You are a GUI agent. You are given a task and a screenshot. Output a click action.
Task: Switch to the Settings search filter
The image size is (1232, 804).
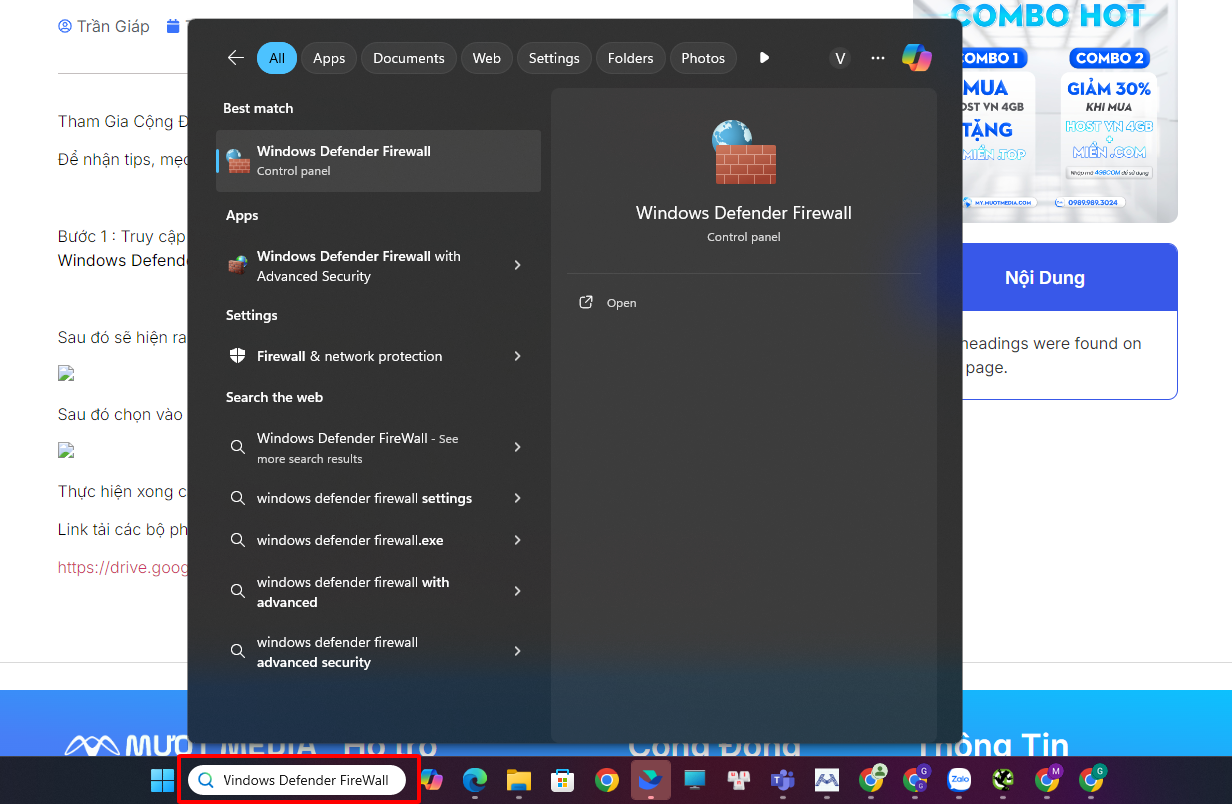pyautogui.click(x=554, y=58)
